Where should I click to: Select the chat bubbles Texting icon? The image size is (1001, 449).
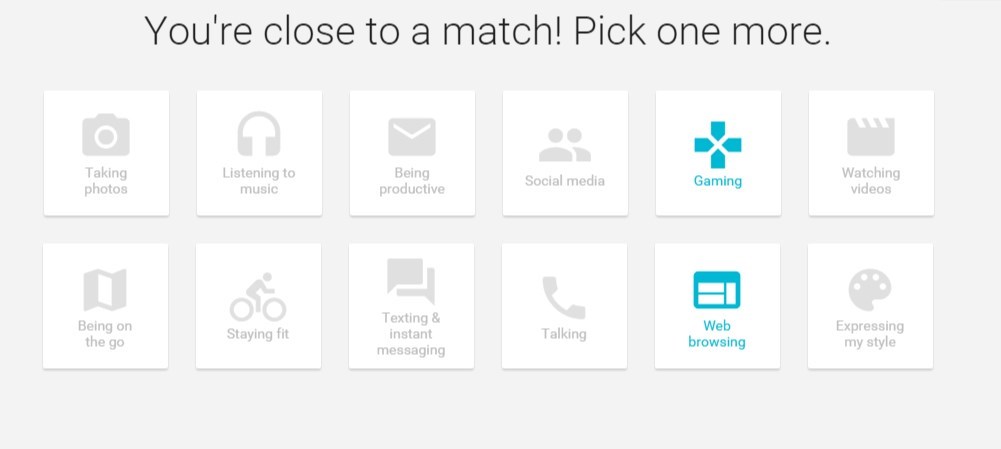(x=411, y=281)
